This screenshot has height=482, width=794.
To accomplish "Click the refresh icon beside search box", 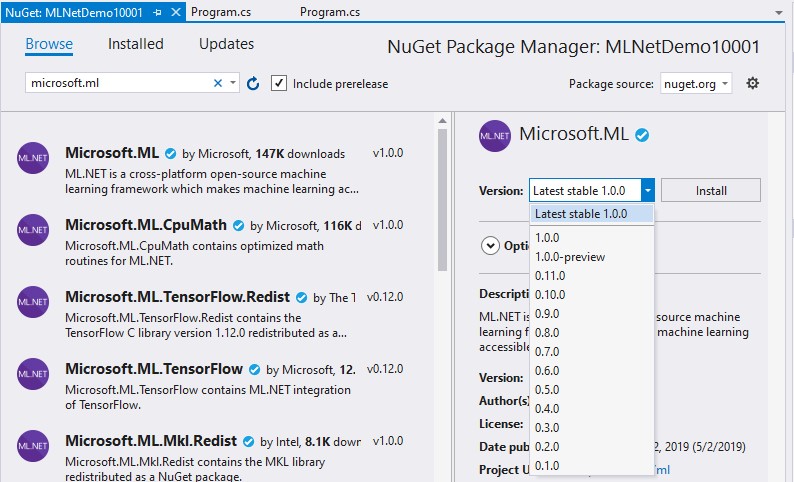I will (x=253, y=84).
